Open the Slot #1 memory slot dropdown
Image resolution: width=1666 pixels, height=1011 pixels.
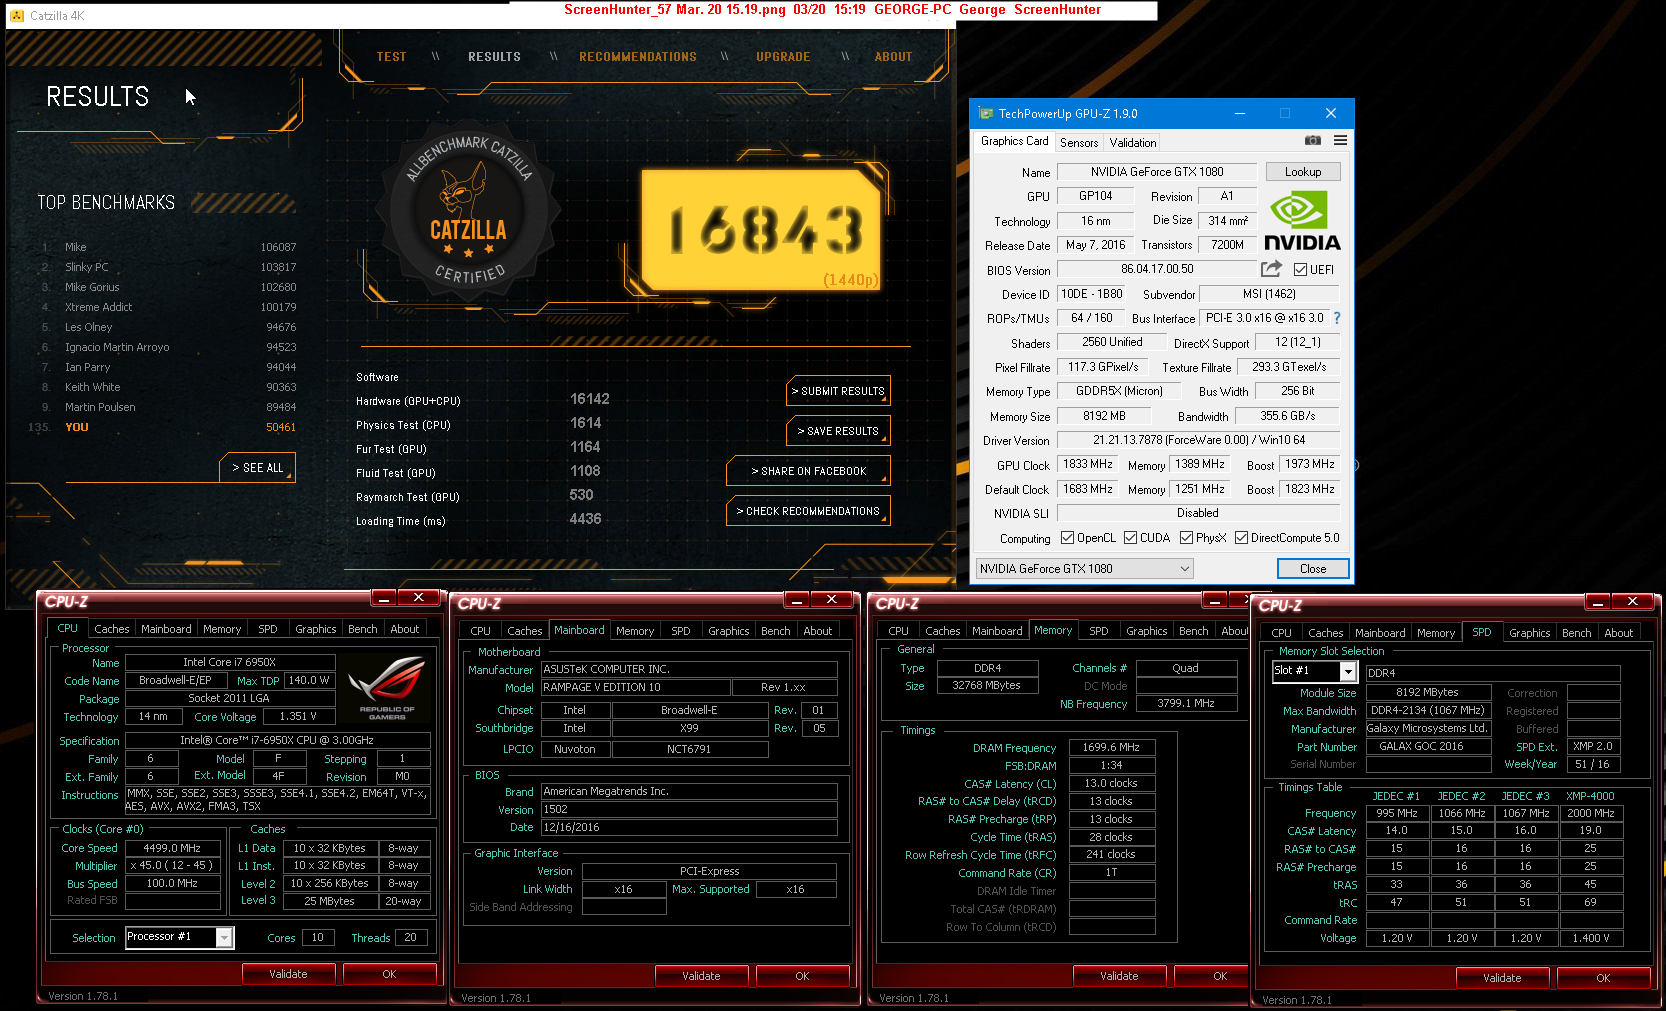point(1313,671)
